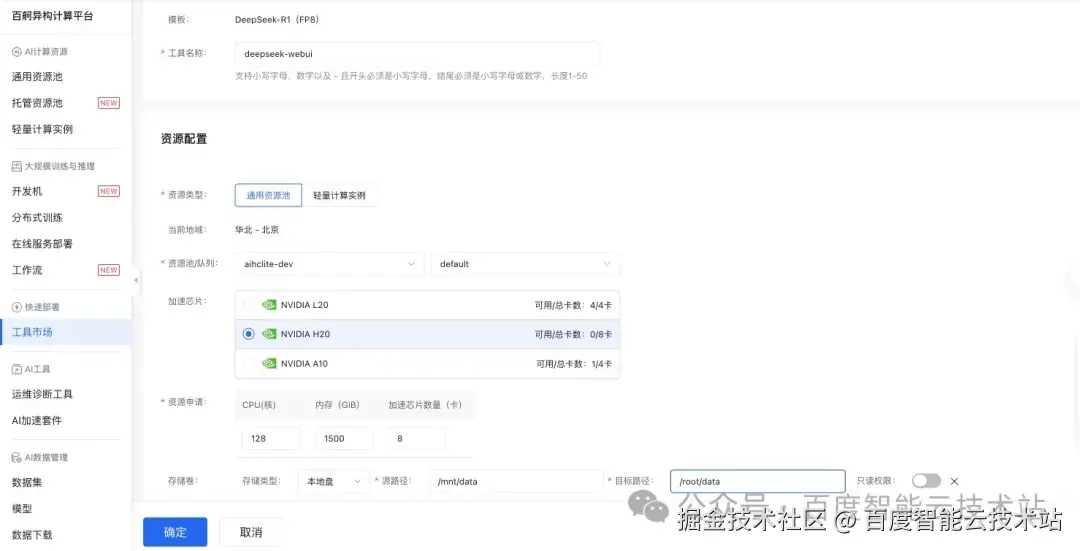Click the 华北 - 北京 region text

tap(257, 230)
